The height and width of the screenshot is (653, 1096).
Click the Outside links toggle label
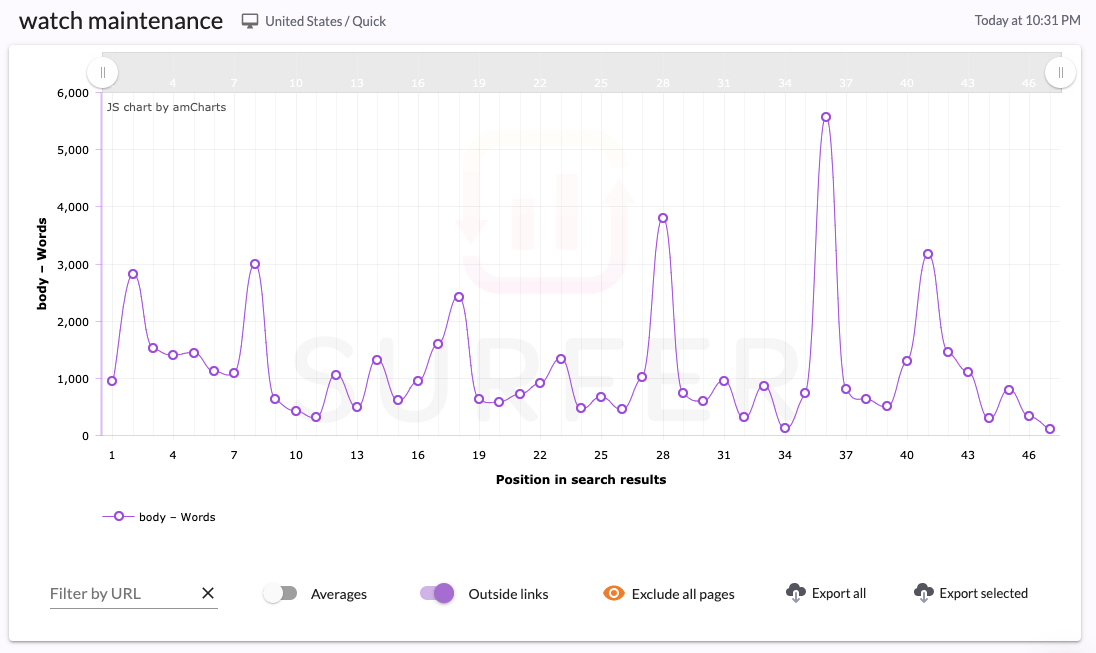tap(508, 594)
